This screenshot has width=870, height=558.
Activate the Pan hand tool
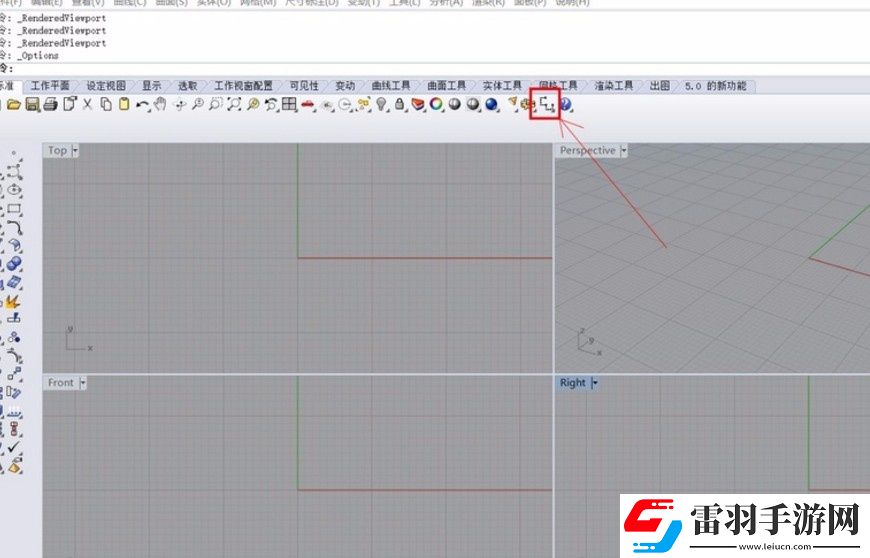pyautogui.click(x=160, y=104)
